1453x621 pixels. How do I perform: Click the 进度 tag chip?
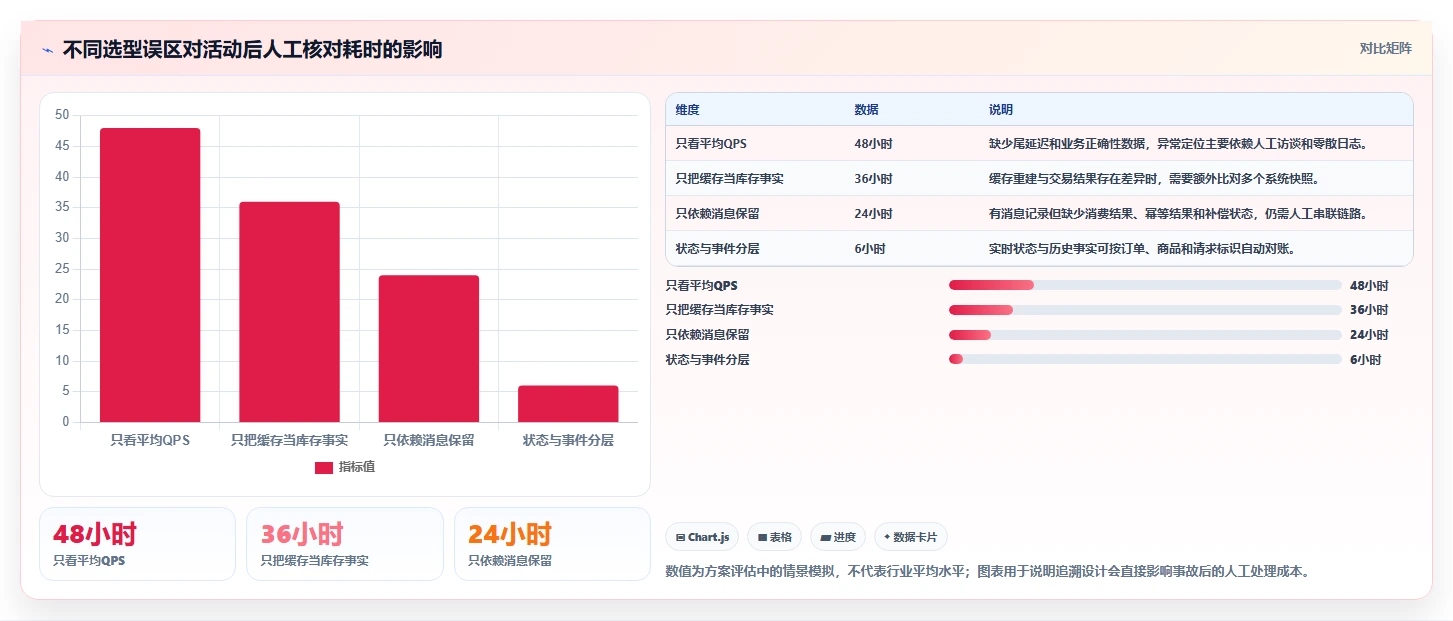pyautogui.click(x=838, y=537)
